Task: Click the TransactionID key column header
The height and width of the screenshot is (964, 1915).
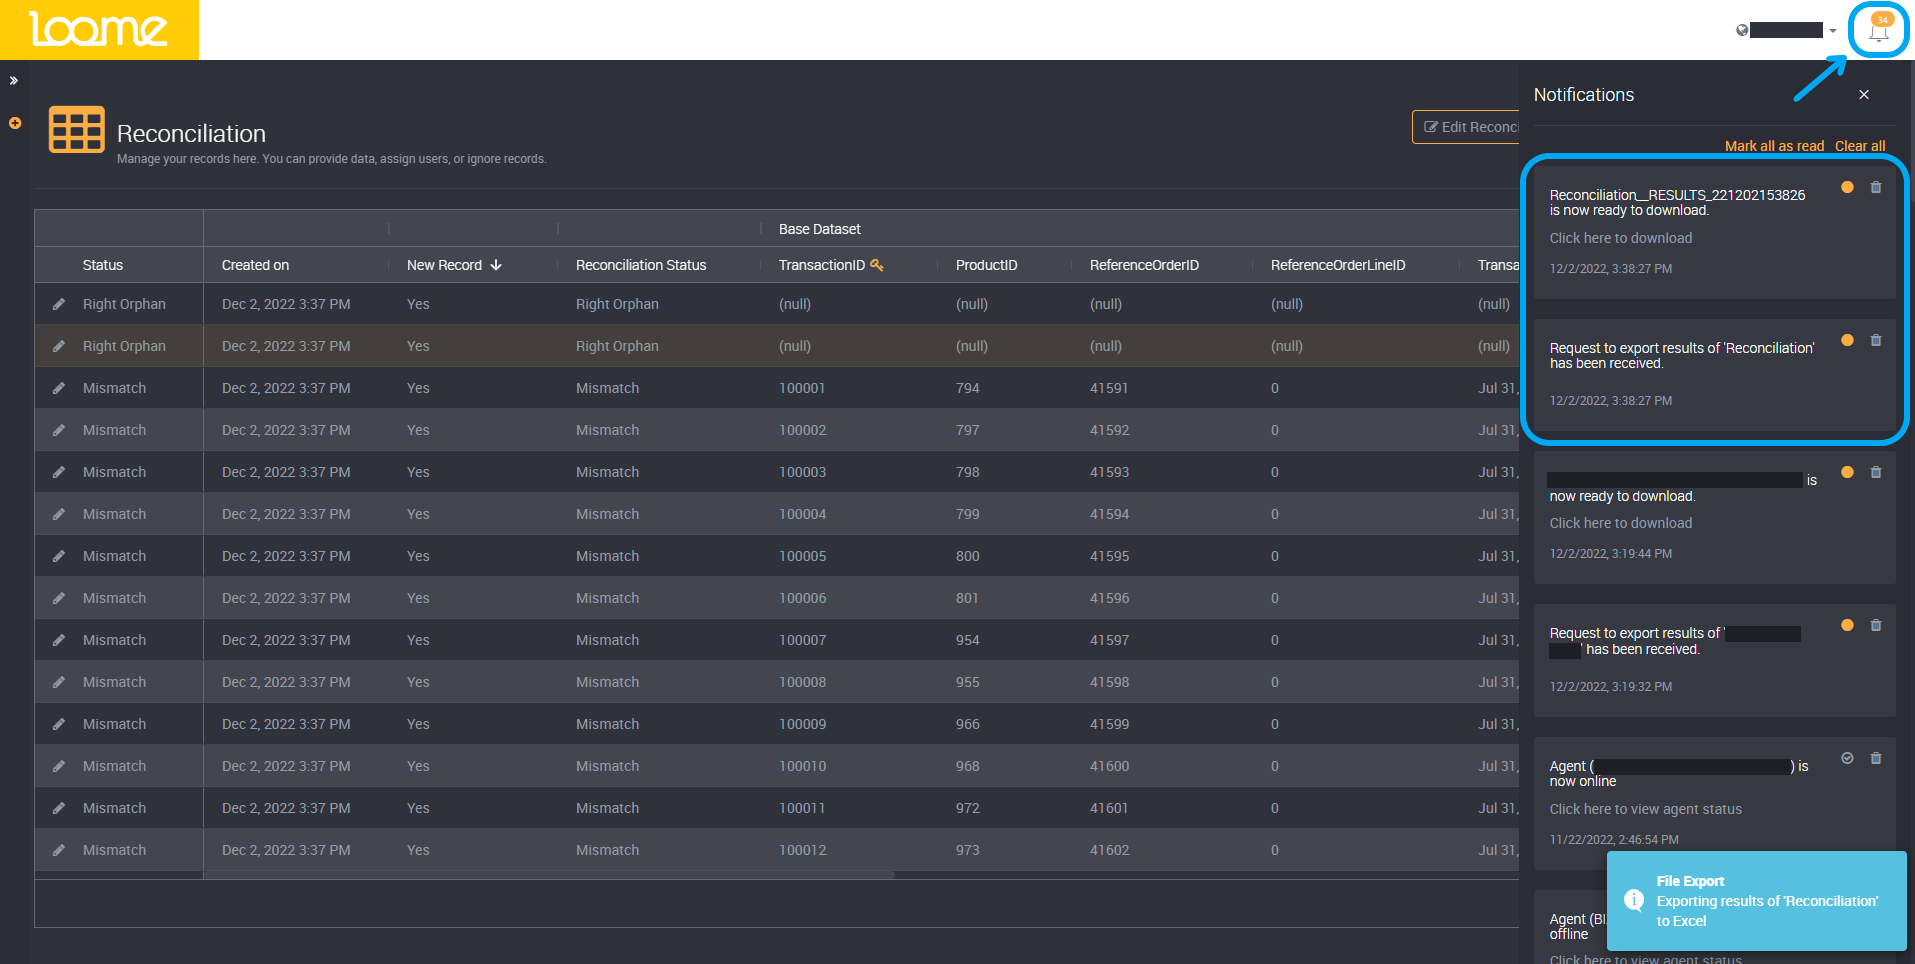Action: (831, 265)
